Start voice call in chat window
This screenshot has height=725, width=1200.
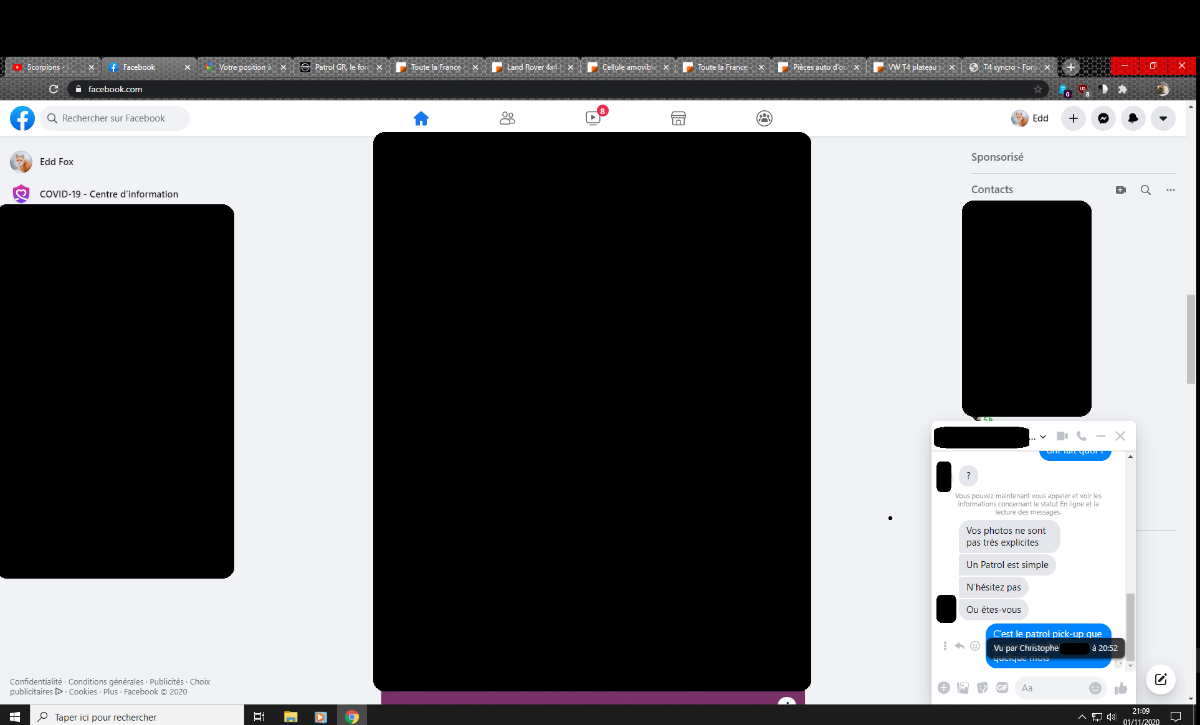coord(1081,436)
